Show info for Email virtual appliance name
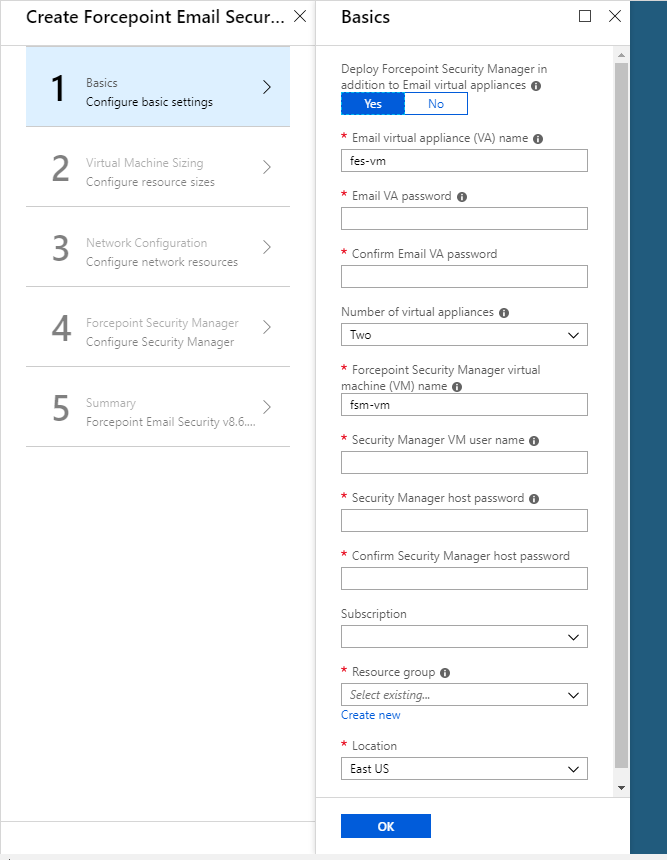The height and width of the screenshot is (860, 667). (538, 139)
